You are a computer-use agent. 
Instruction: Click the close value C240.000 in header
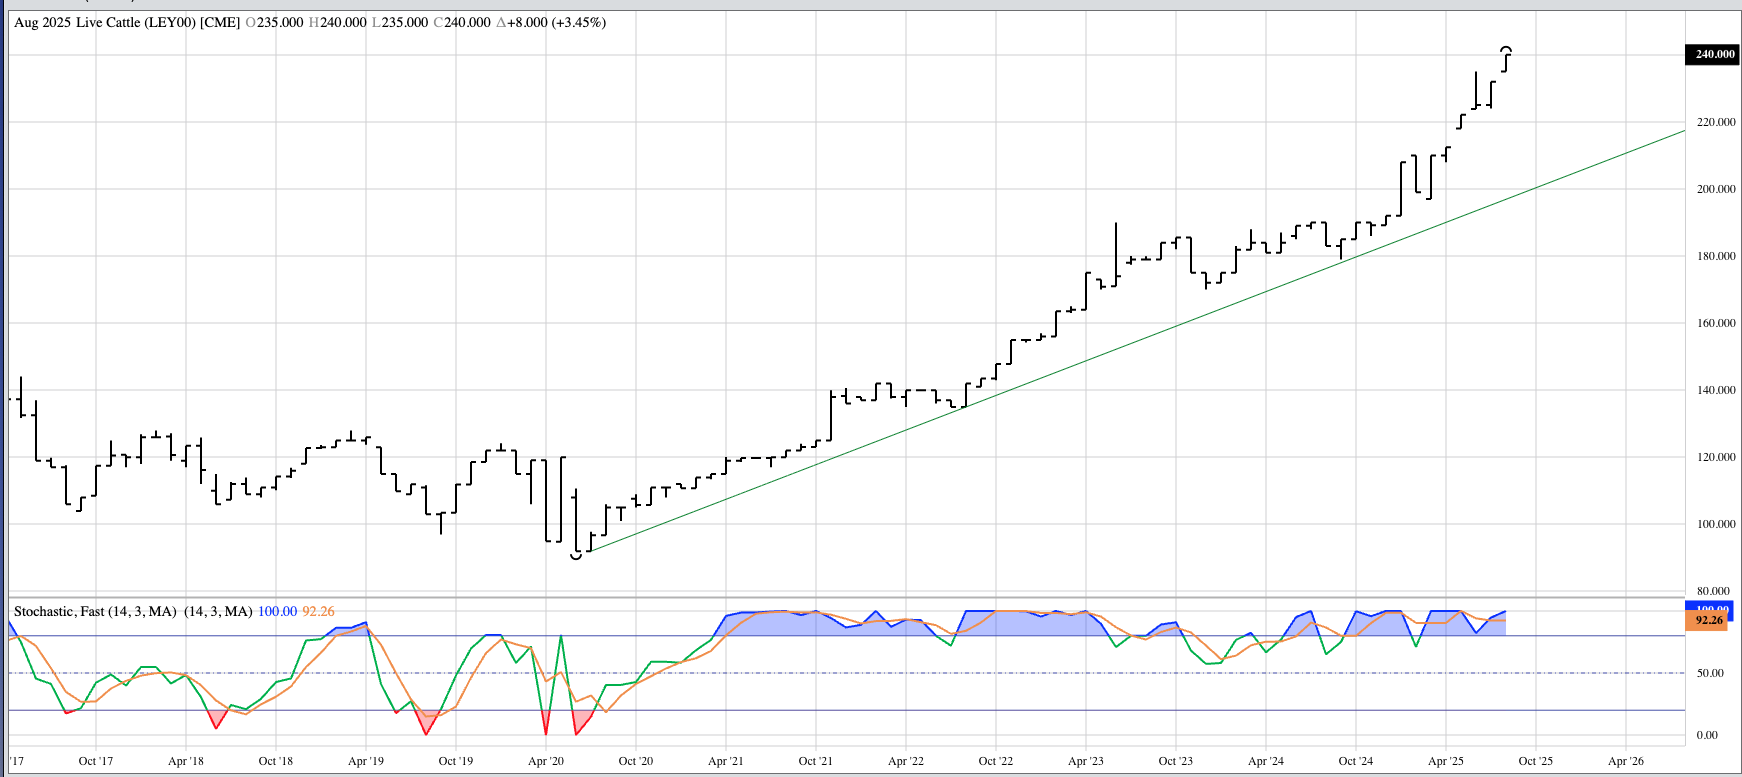pos(462,22)
